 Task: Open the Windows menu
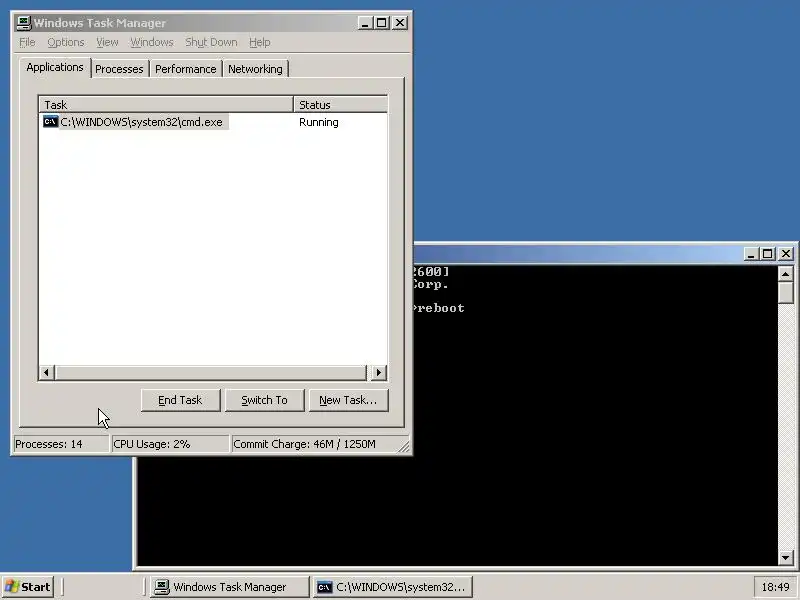(x=152, y=42)
